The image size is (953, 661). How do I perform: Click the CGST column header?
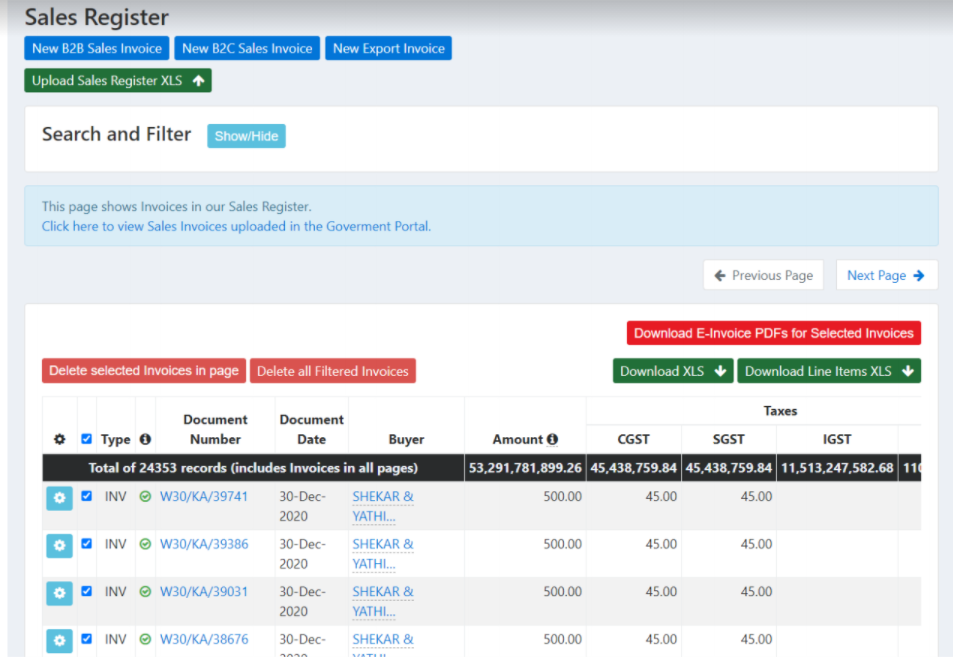coord(633,439)
